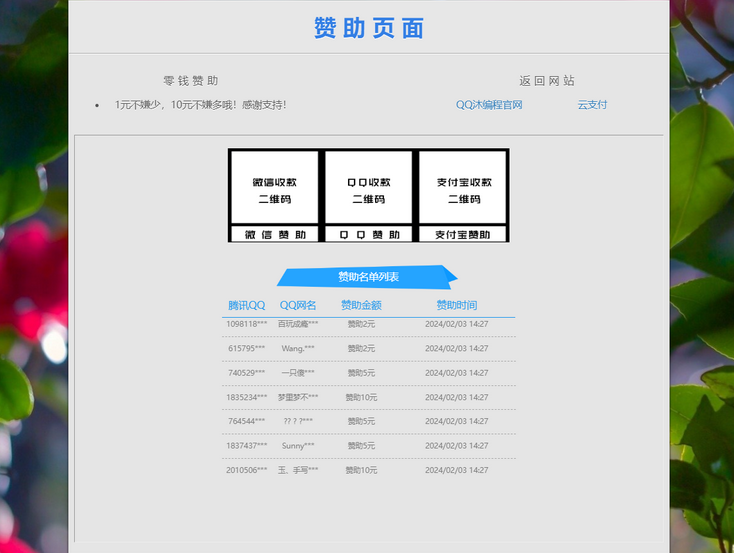Click the timestamp in the 764544 row
The width and height of the screenshot is (734, 553).
456,421
